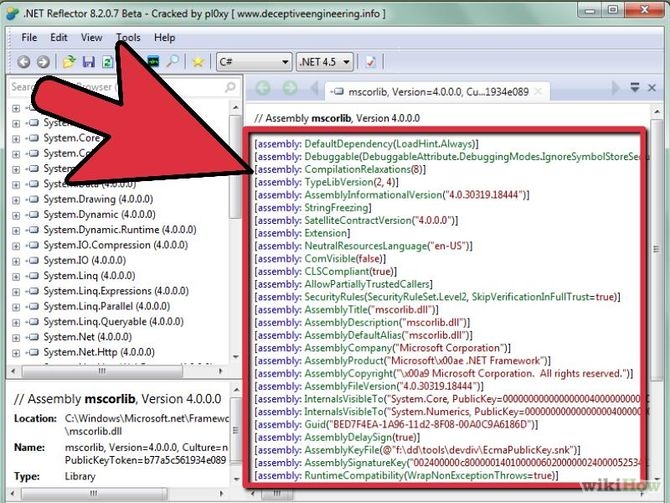The image size is (670, 503).
Task: Click the checklist icon after .NET 4.5
Action: click(x=370, y=62)
